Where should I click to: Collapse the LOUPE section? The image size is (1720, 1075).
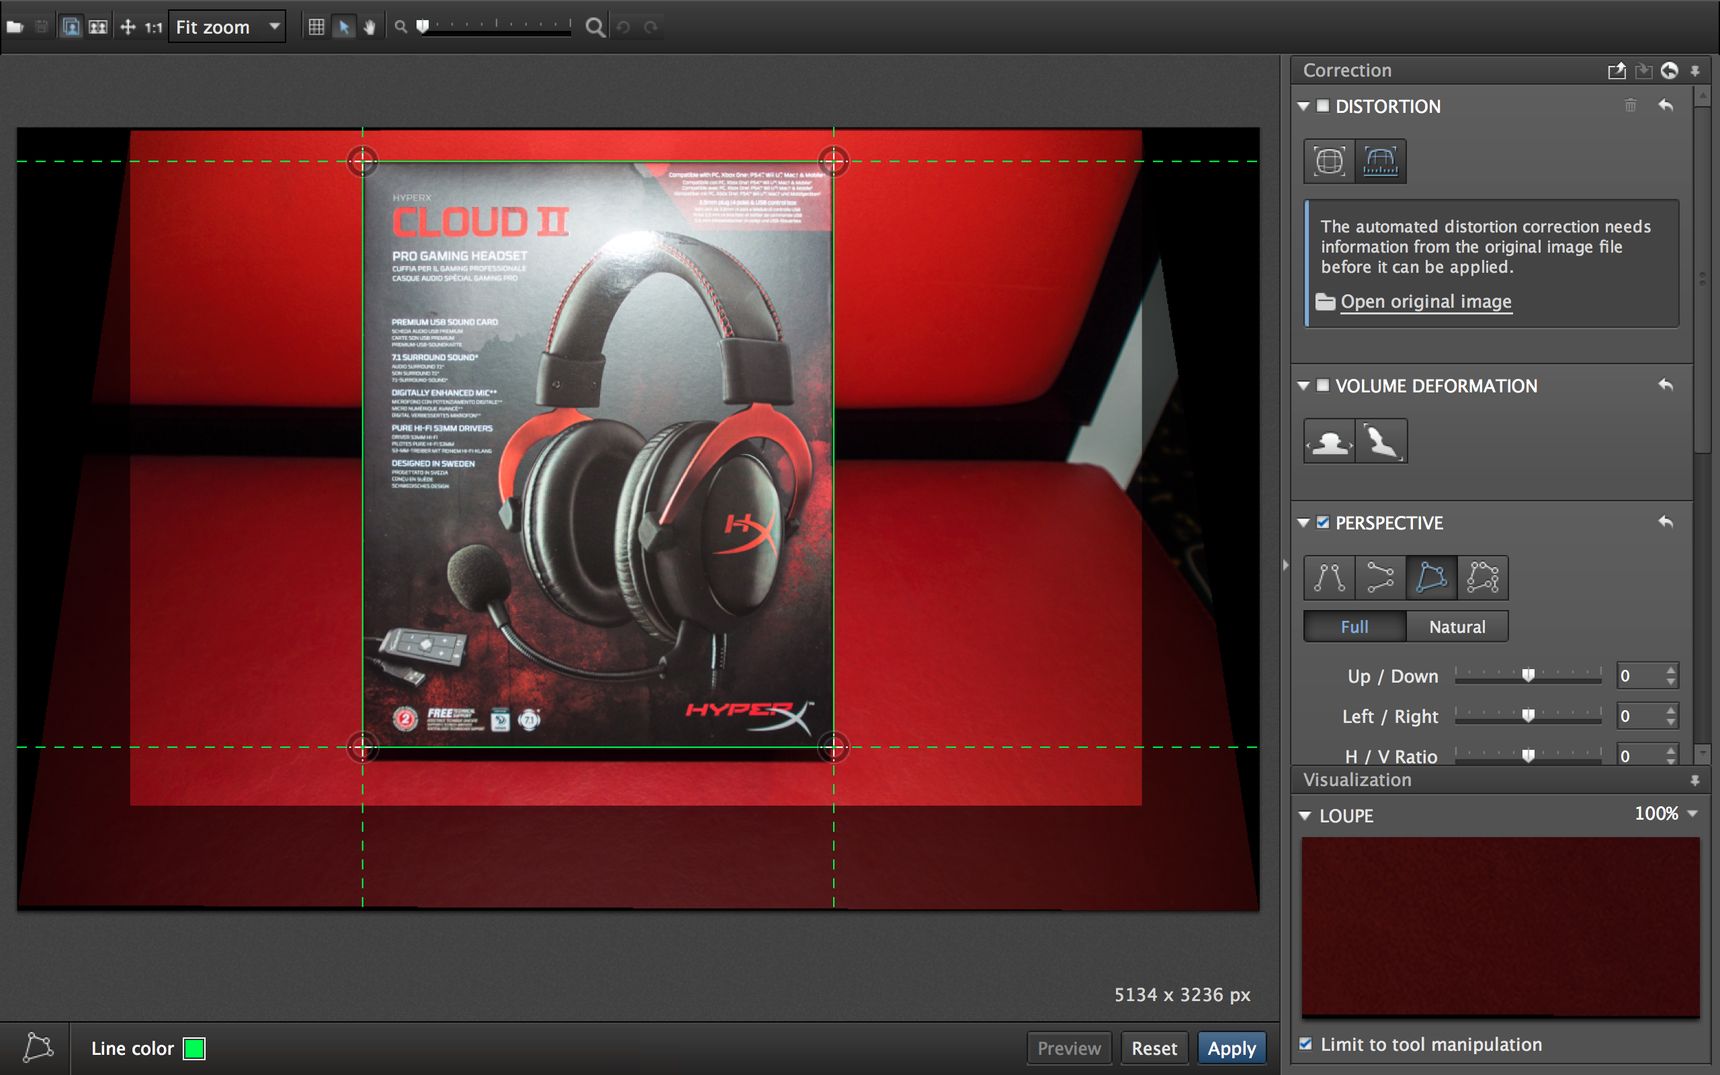tap(1304, 816)
